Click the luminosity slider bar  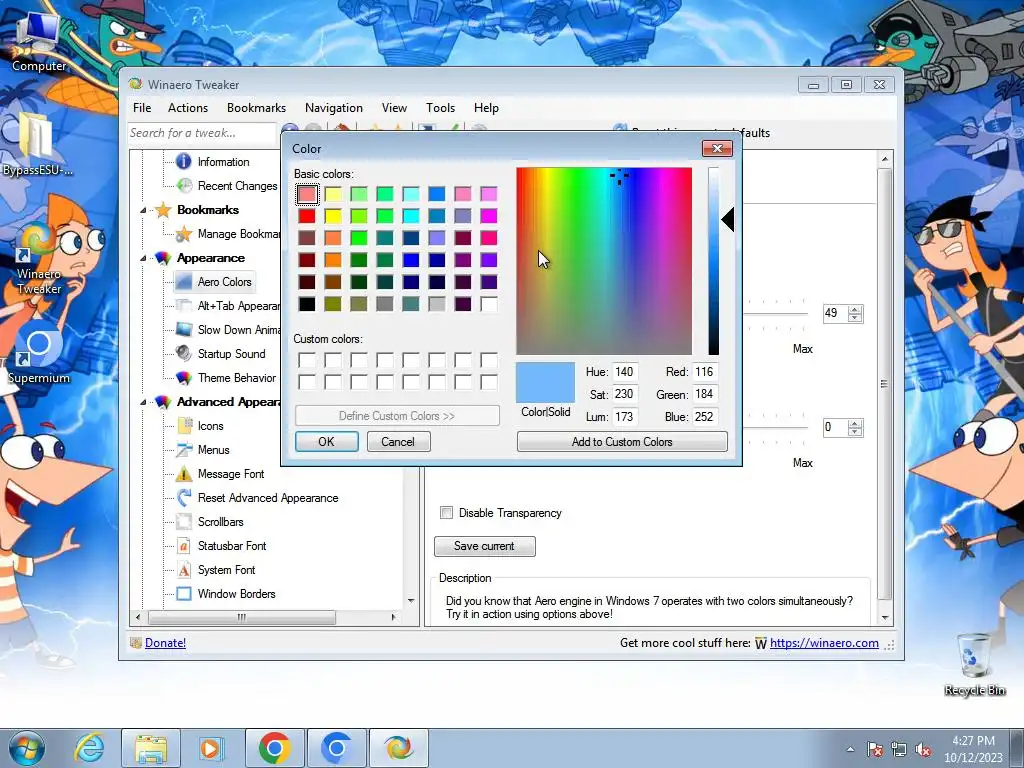[713, 261]
